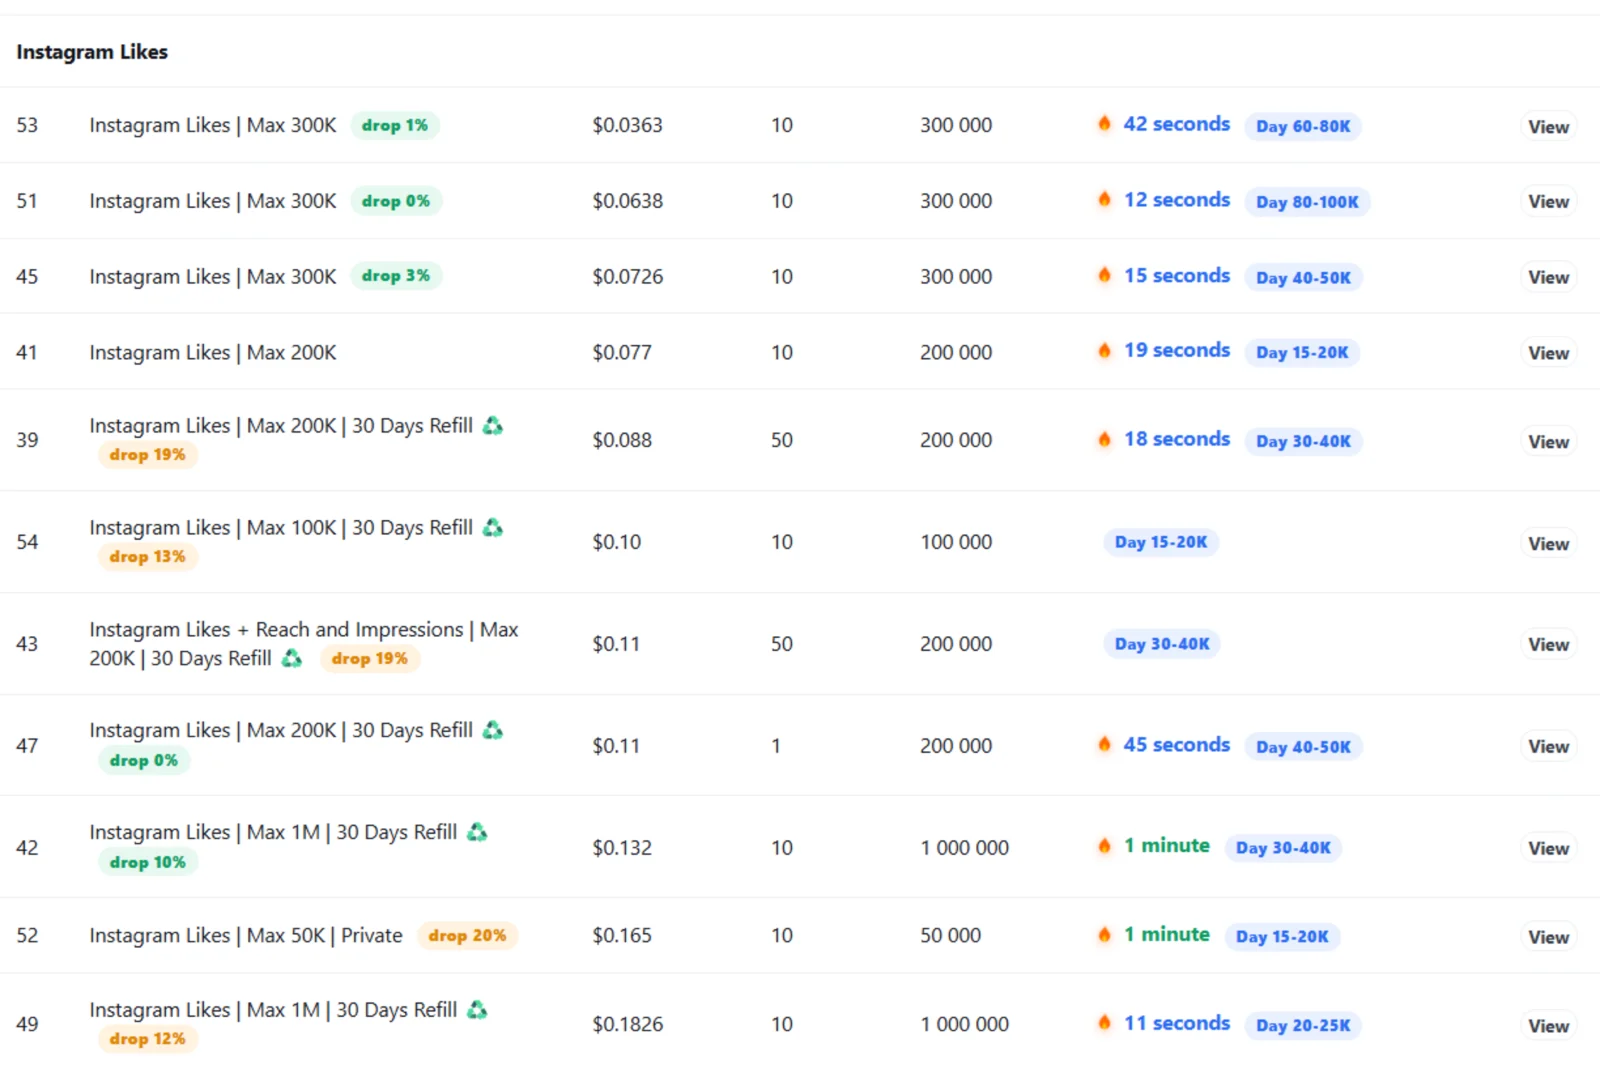Click the price $0.0638
The height and width of the screenshot is (1073, 1600).
pyautogui.click(x=627, y=201)
